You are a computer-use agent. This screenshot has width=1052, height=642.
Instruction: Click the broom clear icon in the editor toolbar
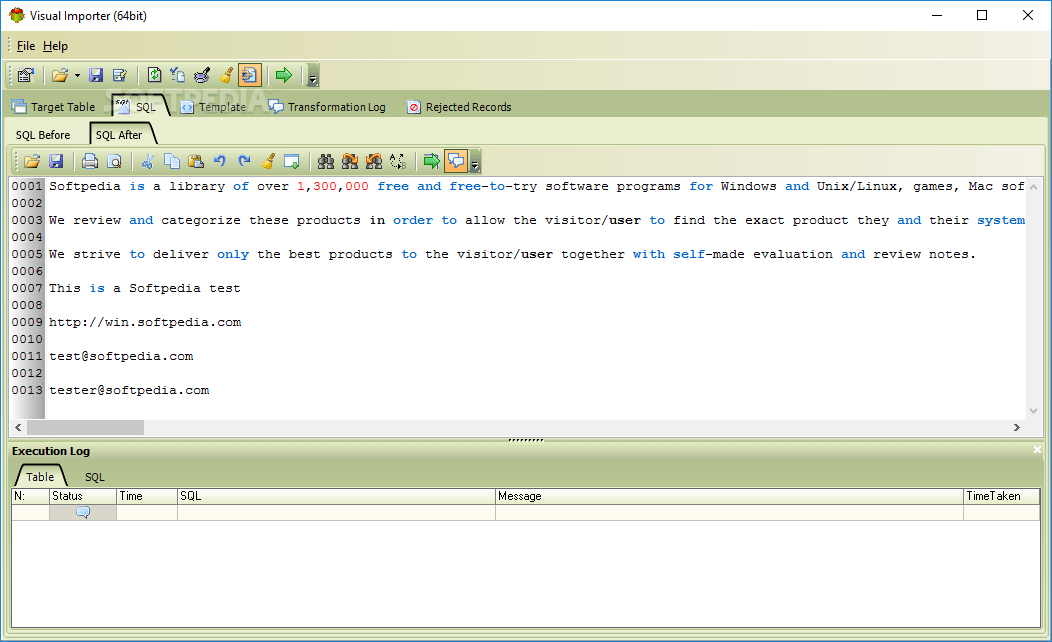coord(268,161)
